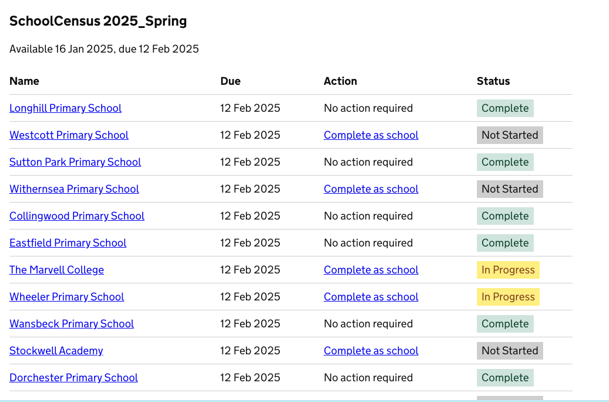Click due date in Longhill Primary row
609x402 pixels.
coord(250,108)
